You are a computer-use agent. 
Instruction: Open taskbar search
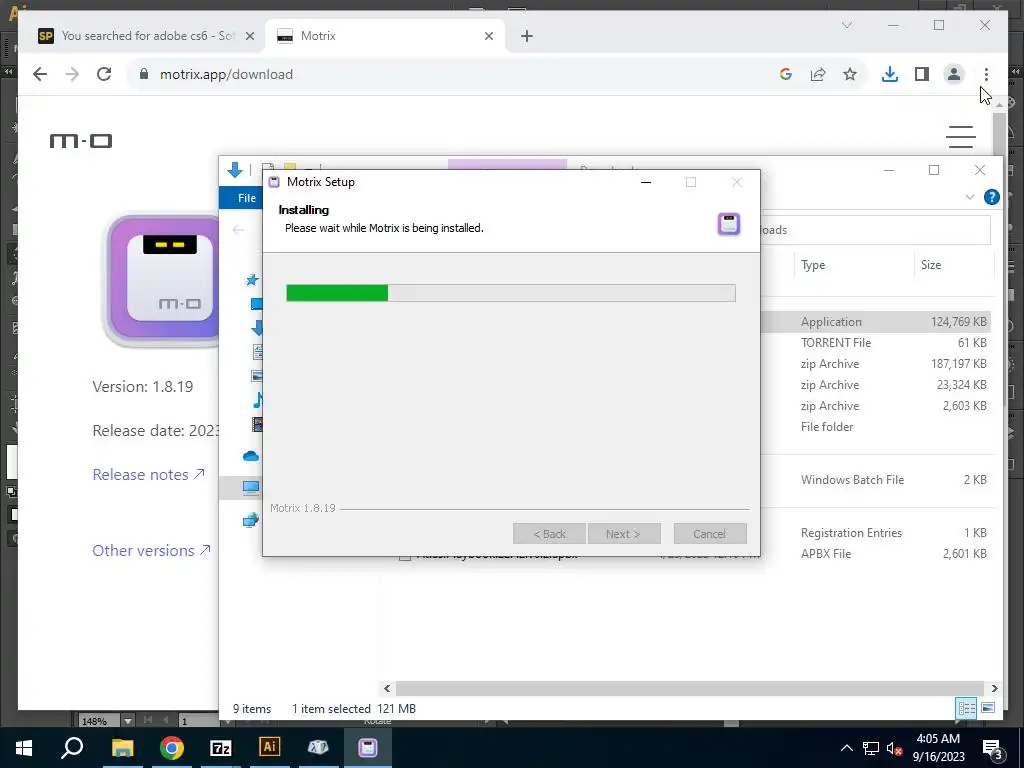point(72,748)
